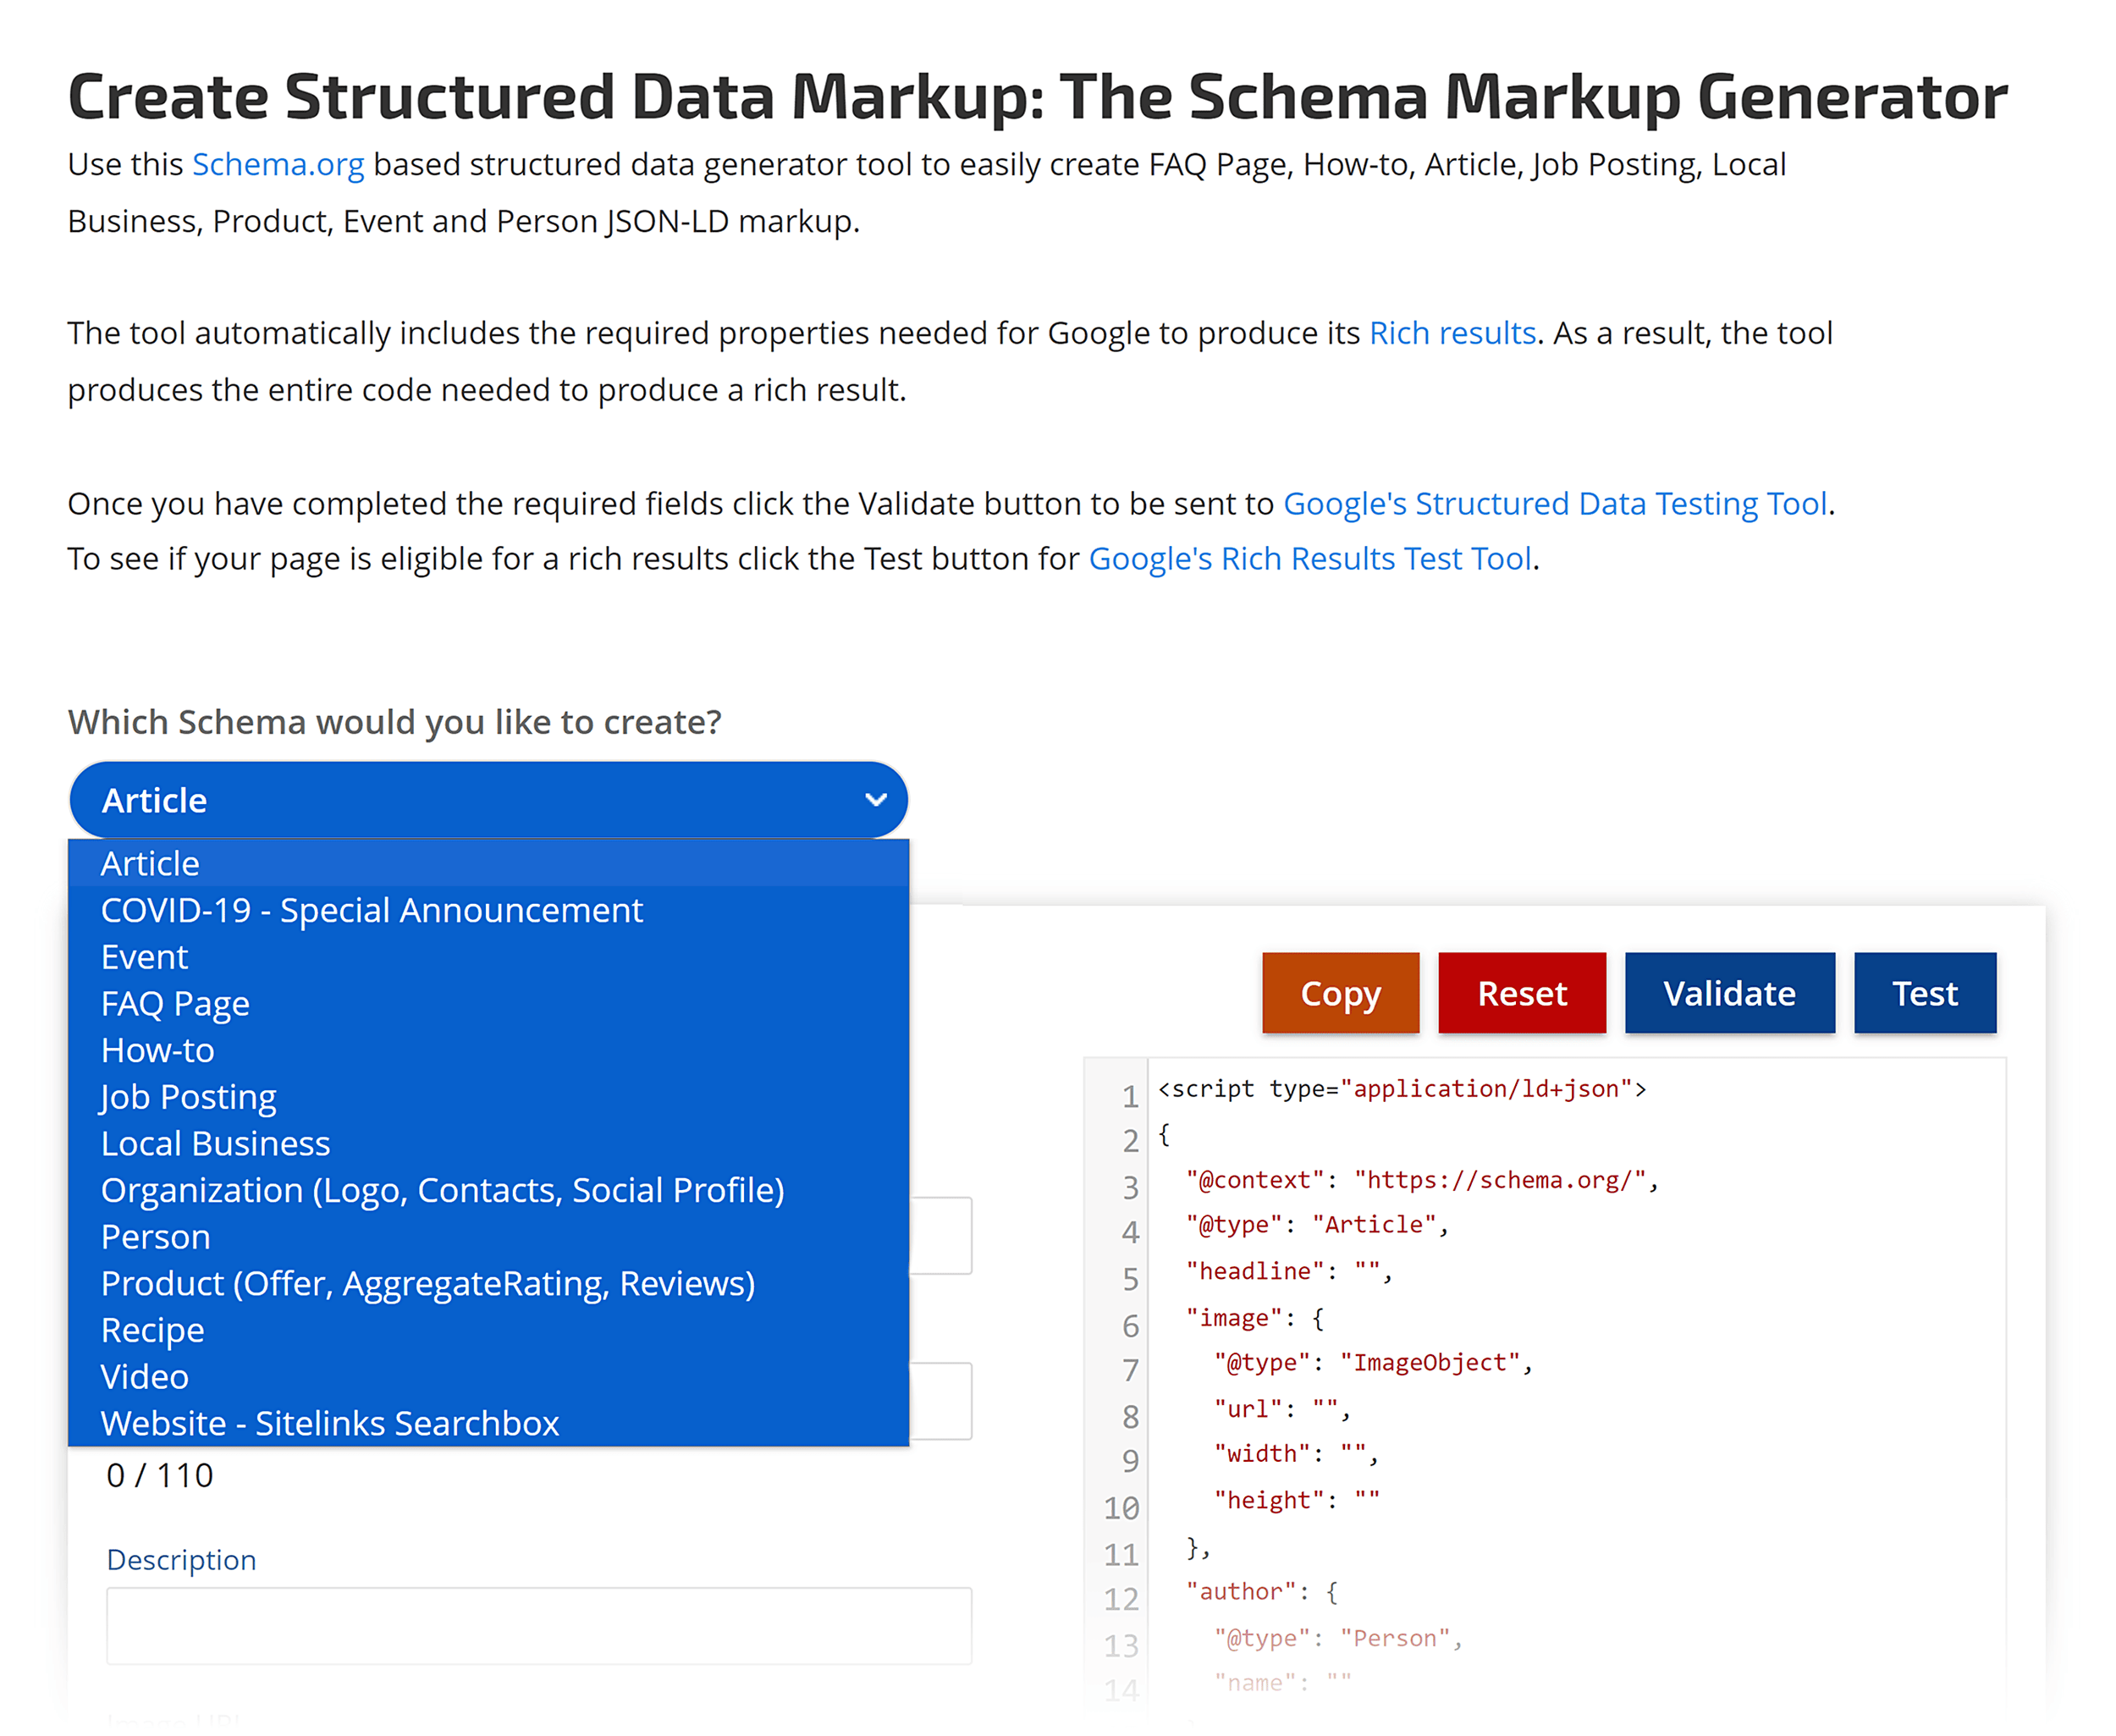
Task: Open the Schema.org link
Action: [278, 164]
